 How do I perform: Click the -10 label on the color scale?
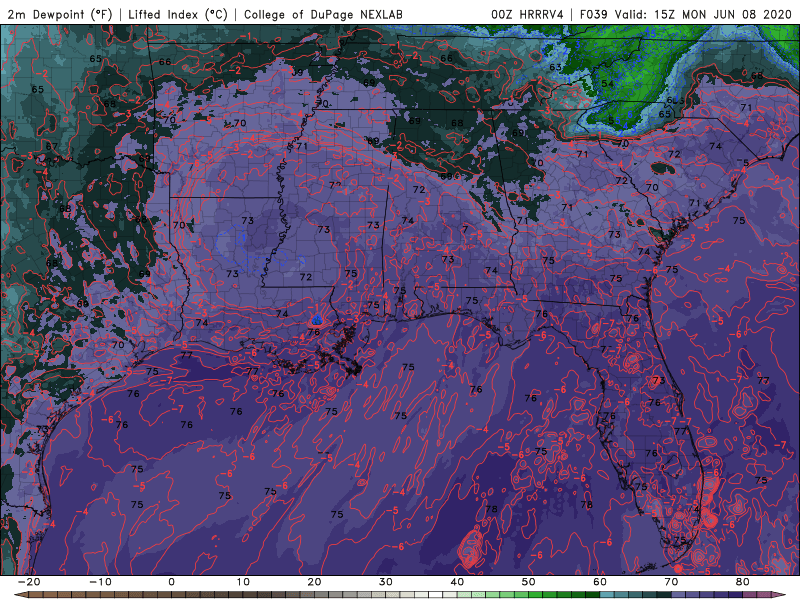coord(100,582)
